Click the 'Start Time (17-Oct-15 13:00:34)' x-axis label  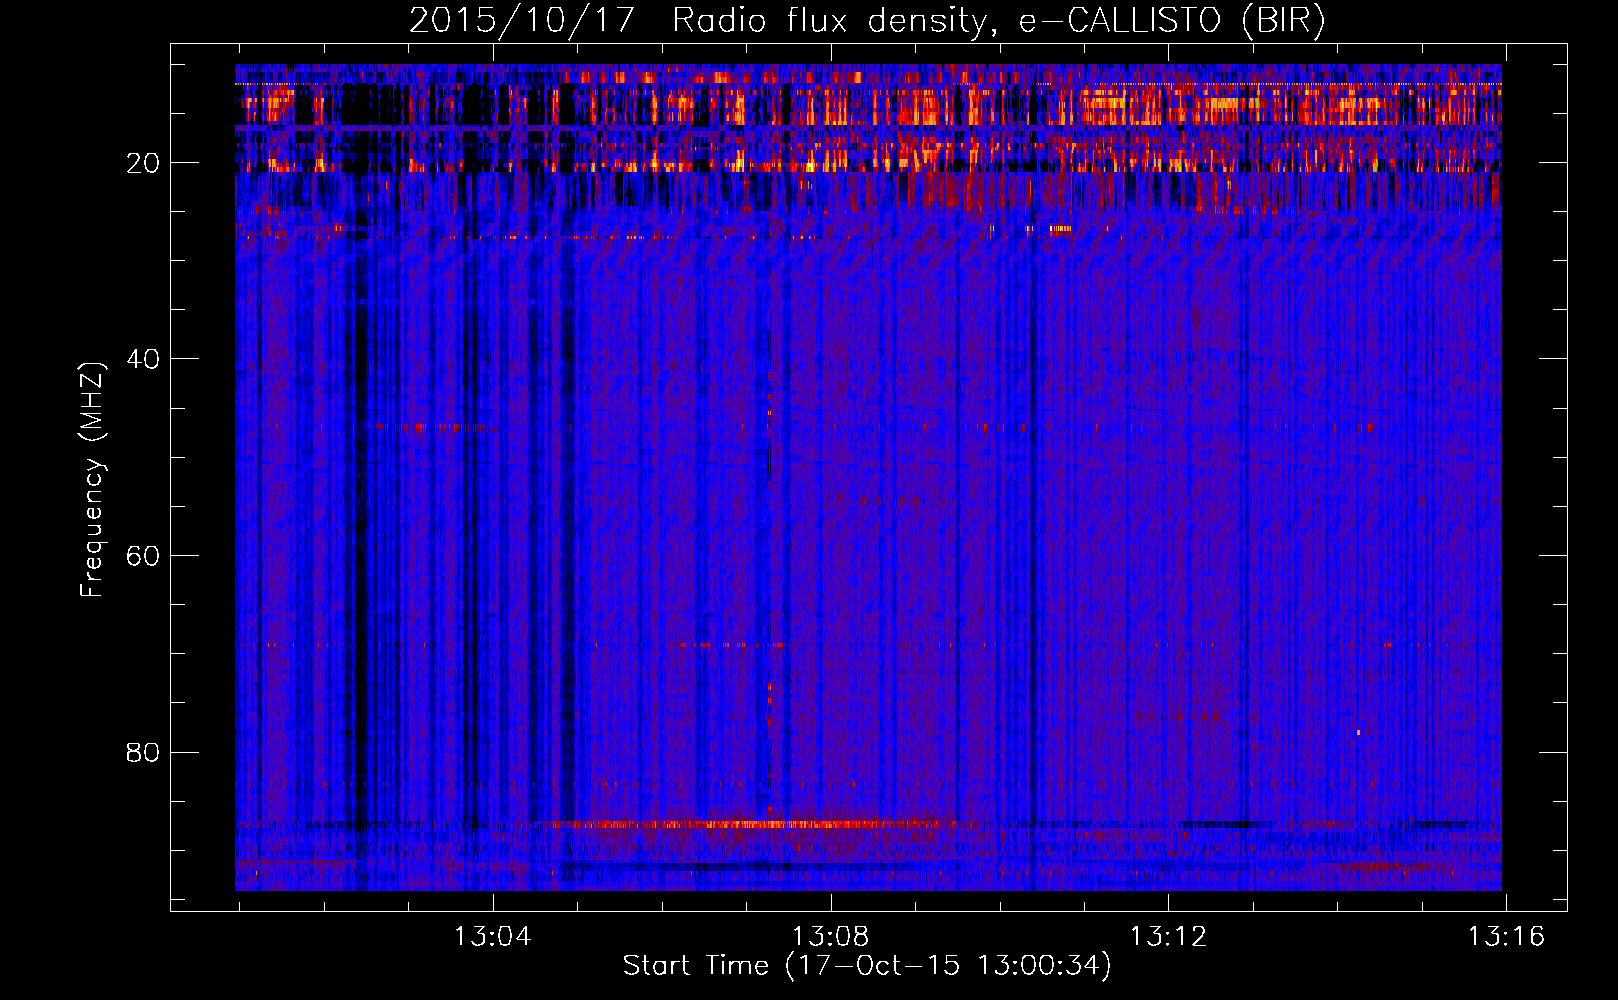click(x=867, y=966)
